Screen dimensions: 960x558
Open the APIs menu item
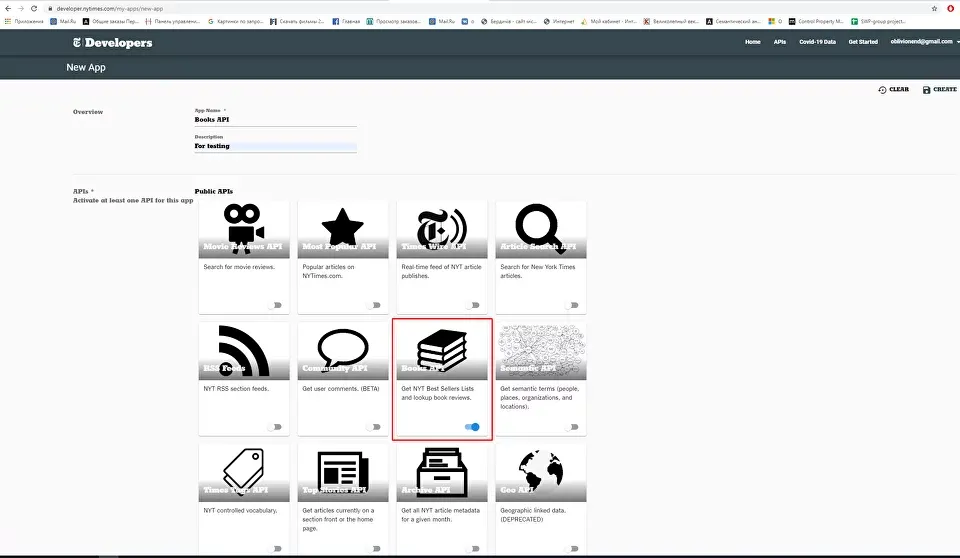(x=779, y=42)
